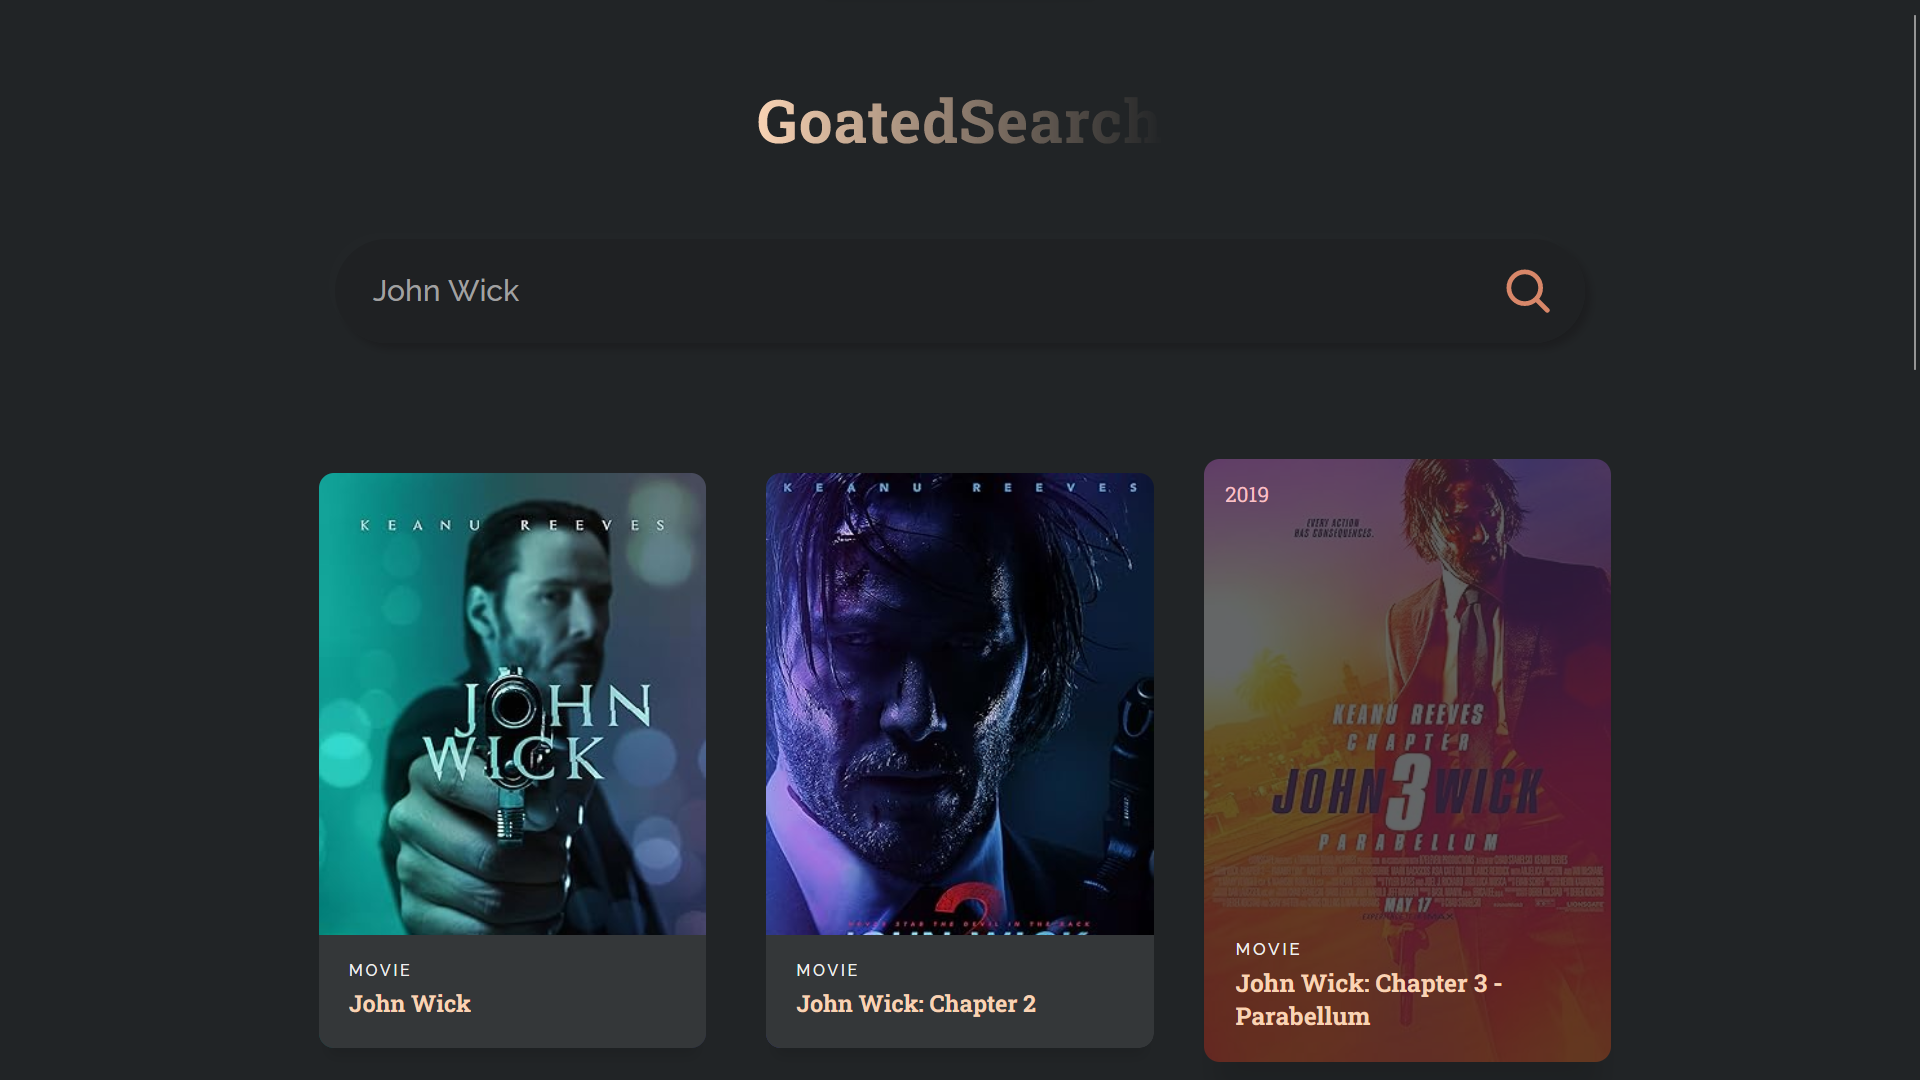Image resolution: width=1920 pixels, height=1080 pixels.
Task: Click MOVIE label on Parabellum card
Action: point(1268,949)
